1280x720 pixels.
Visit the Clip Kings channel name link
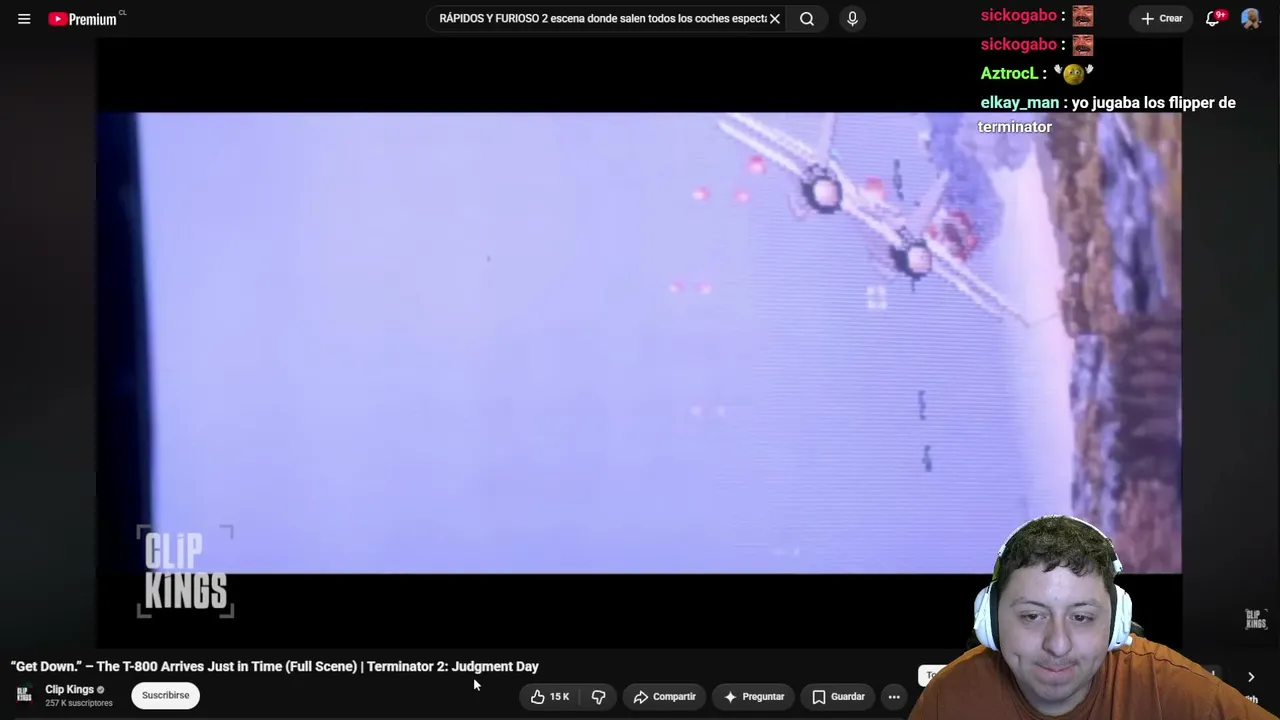point(69,689)
